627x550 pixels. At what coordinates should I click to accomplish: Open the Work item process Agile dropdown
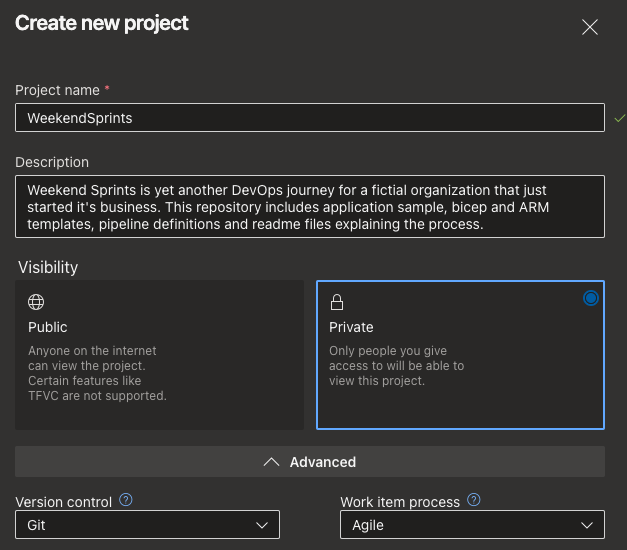pyautogui.click(x=472, y=525)
